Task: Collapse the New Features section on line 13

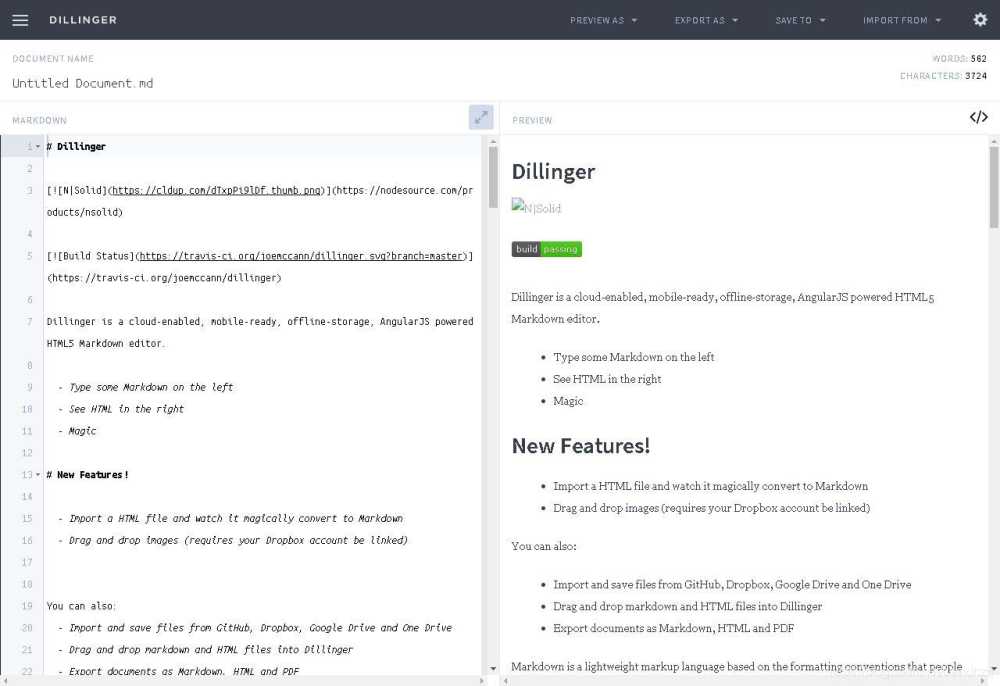Action: (x=38, y=475)
